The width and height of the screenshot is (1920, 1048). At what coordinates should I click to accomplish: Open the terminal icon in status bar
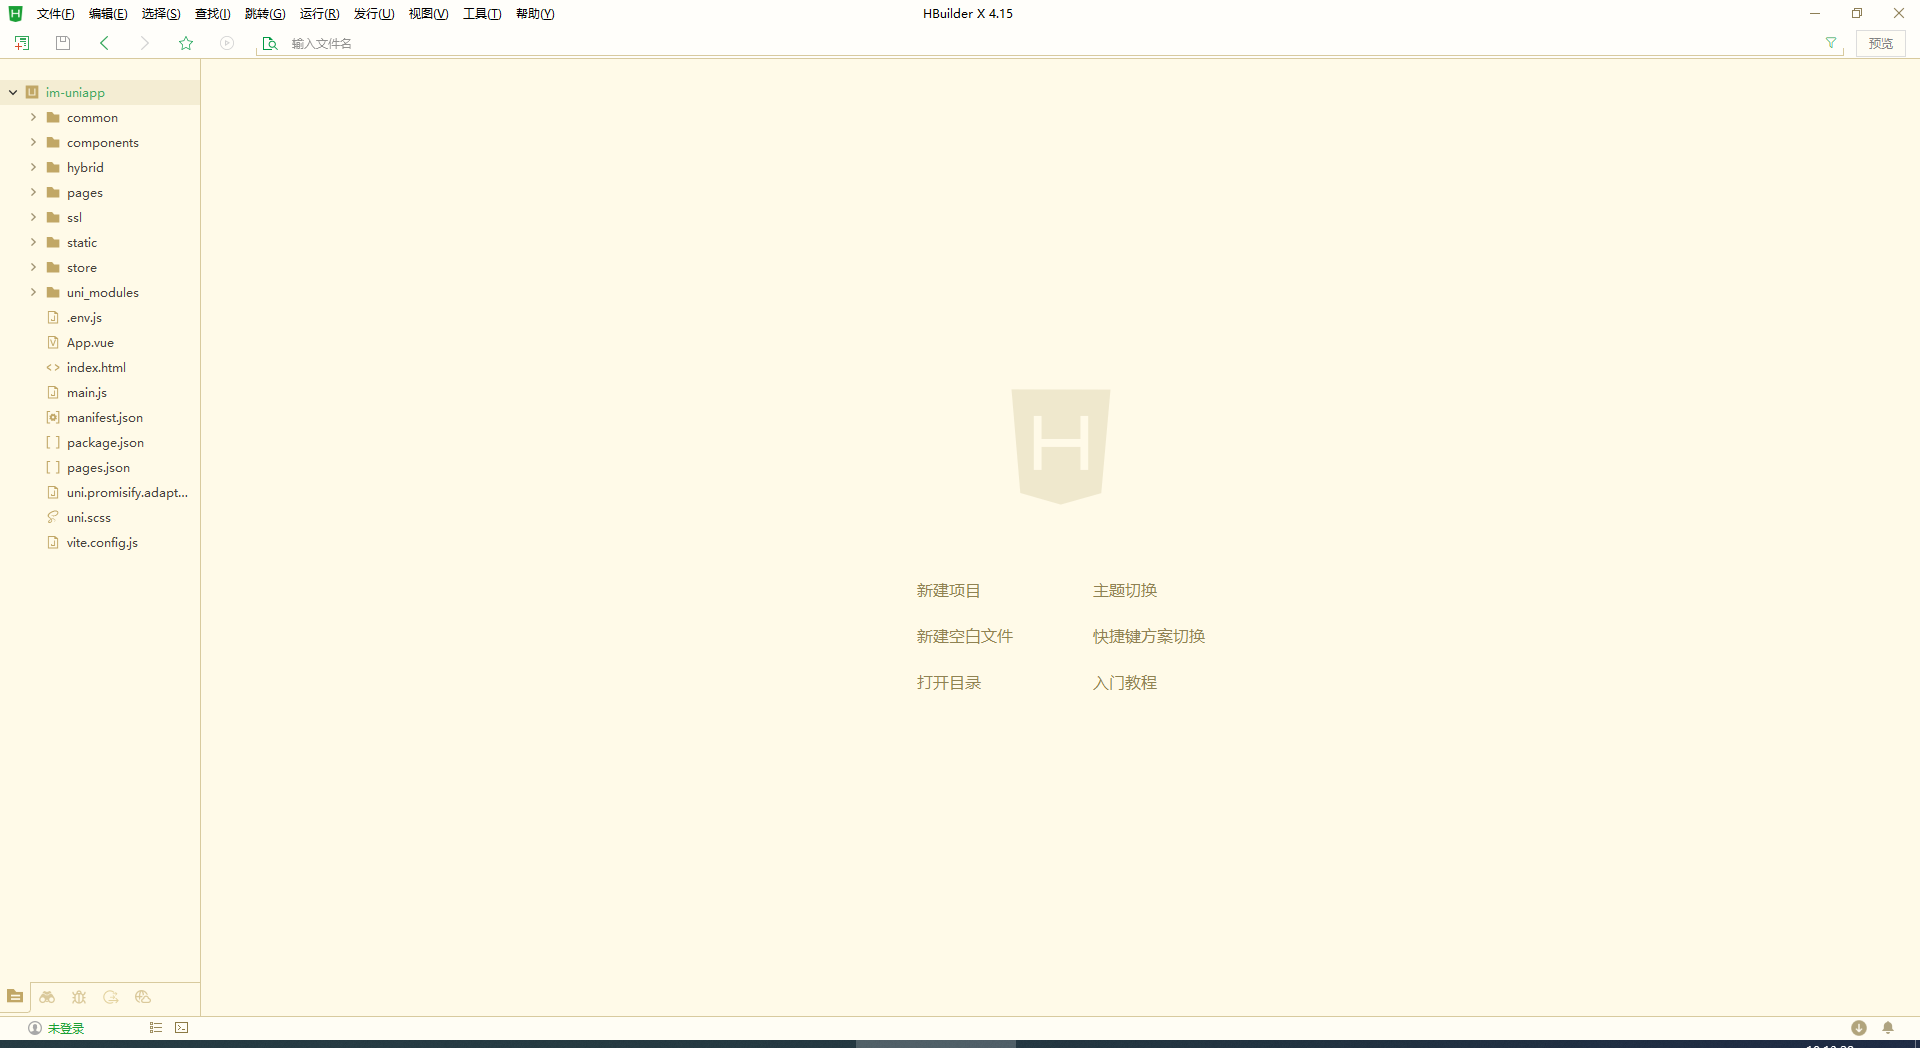(182, 1027)
